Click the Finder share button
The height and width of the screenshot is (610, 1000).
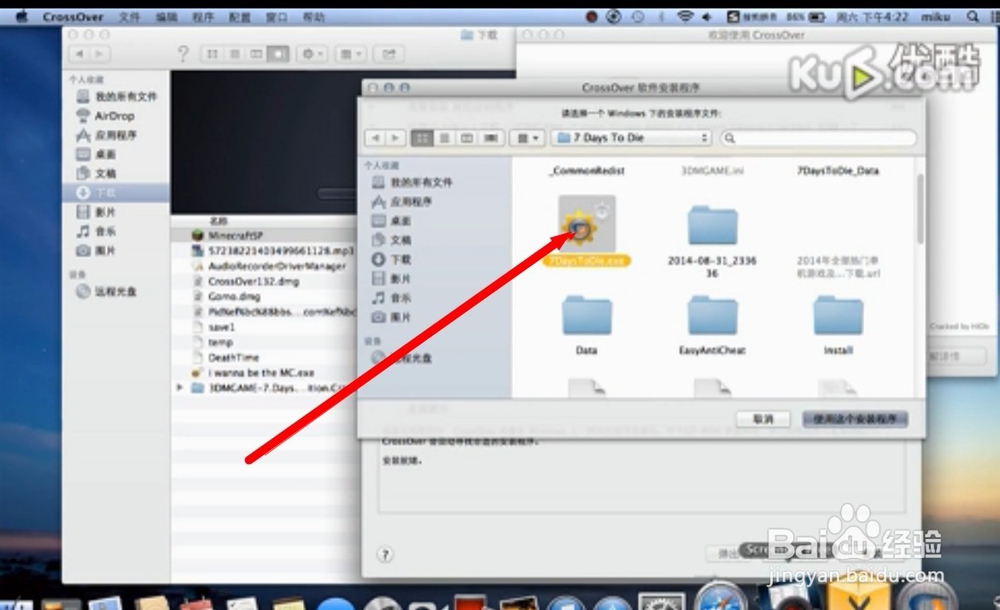coord(388,54)
